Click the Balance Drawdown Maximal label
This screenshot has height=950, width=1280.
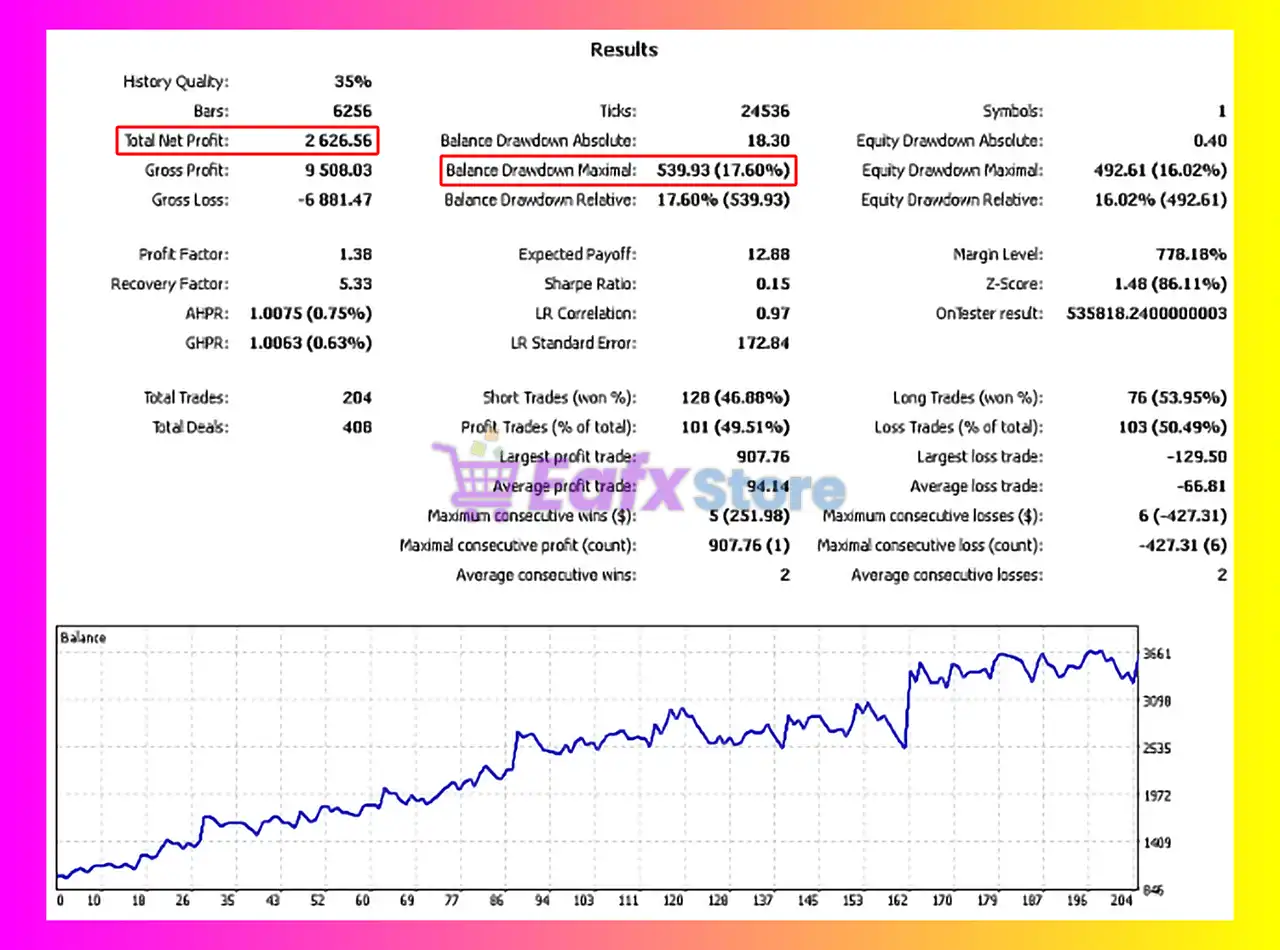point(540,171)
